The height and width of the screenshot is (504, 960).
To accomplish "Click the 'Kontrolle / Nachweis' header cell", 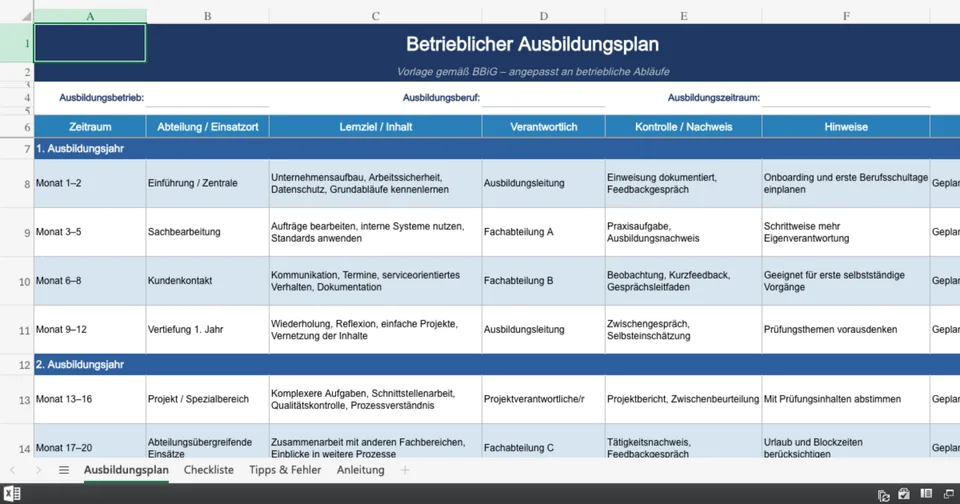I will point(683,127).
